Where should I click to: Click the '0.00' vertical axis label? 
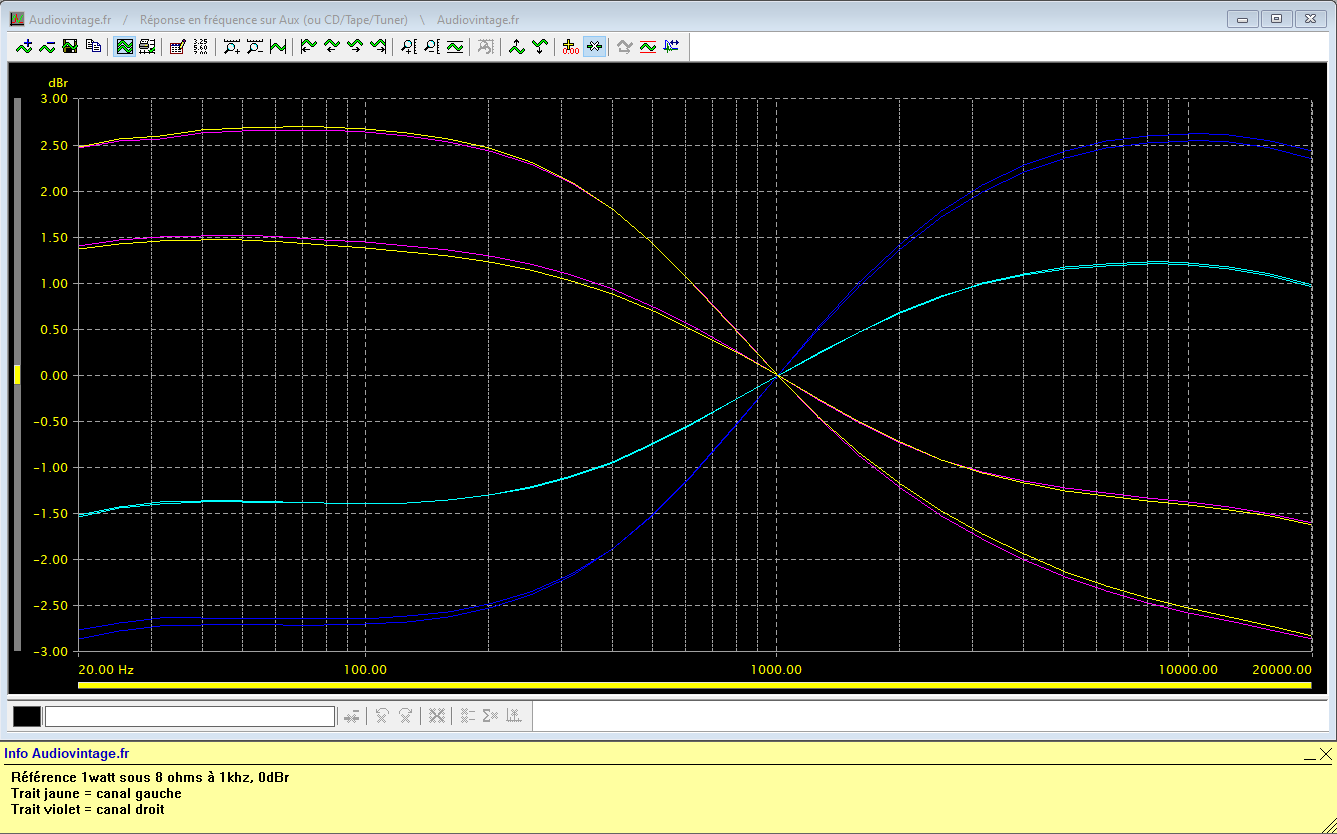coord(54,375)
